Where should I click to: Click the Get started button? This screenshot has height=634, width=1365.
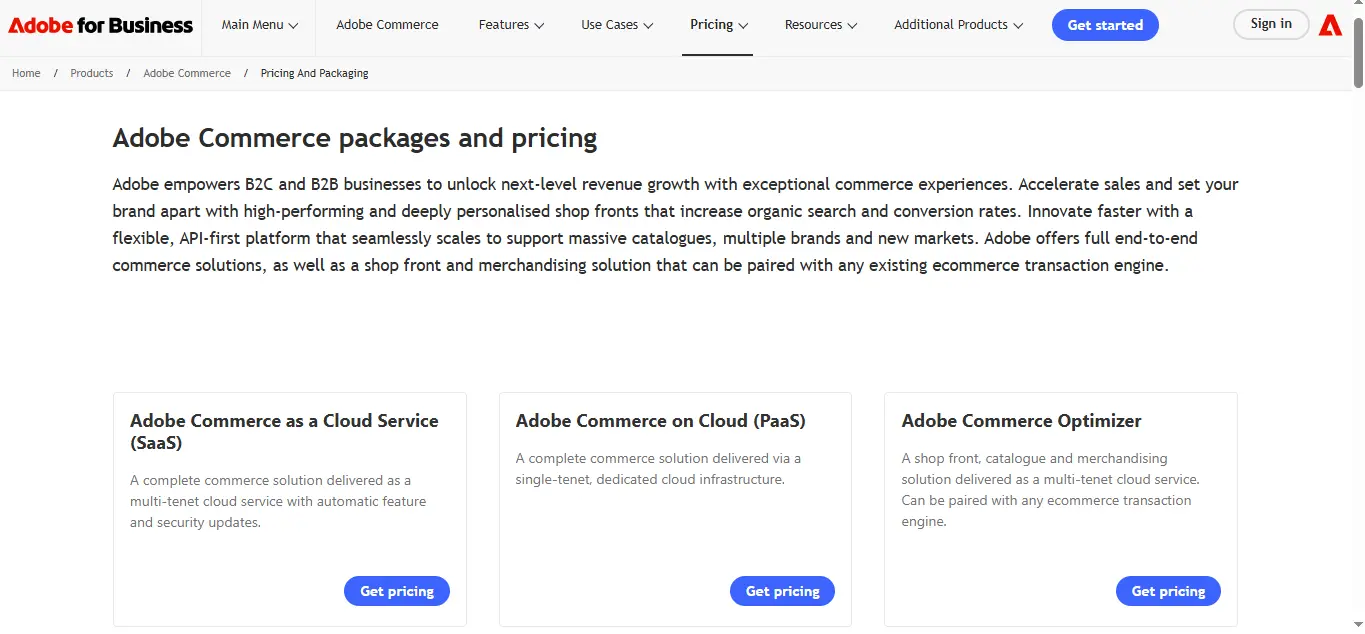coord(1105,25)
